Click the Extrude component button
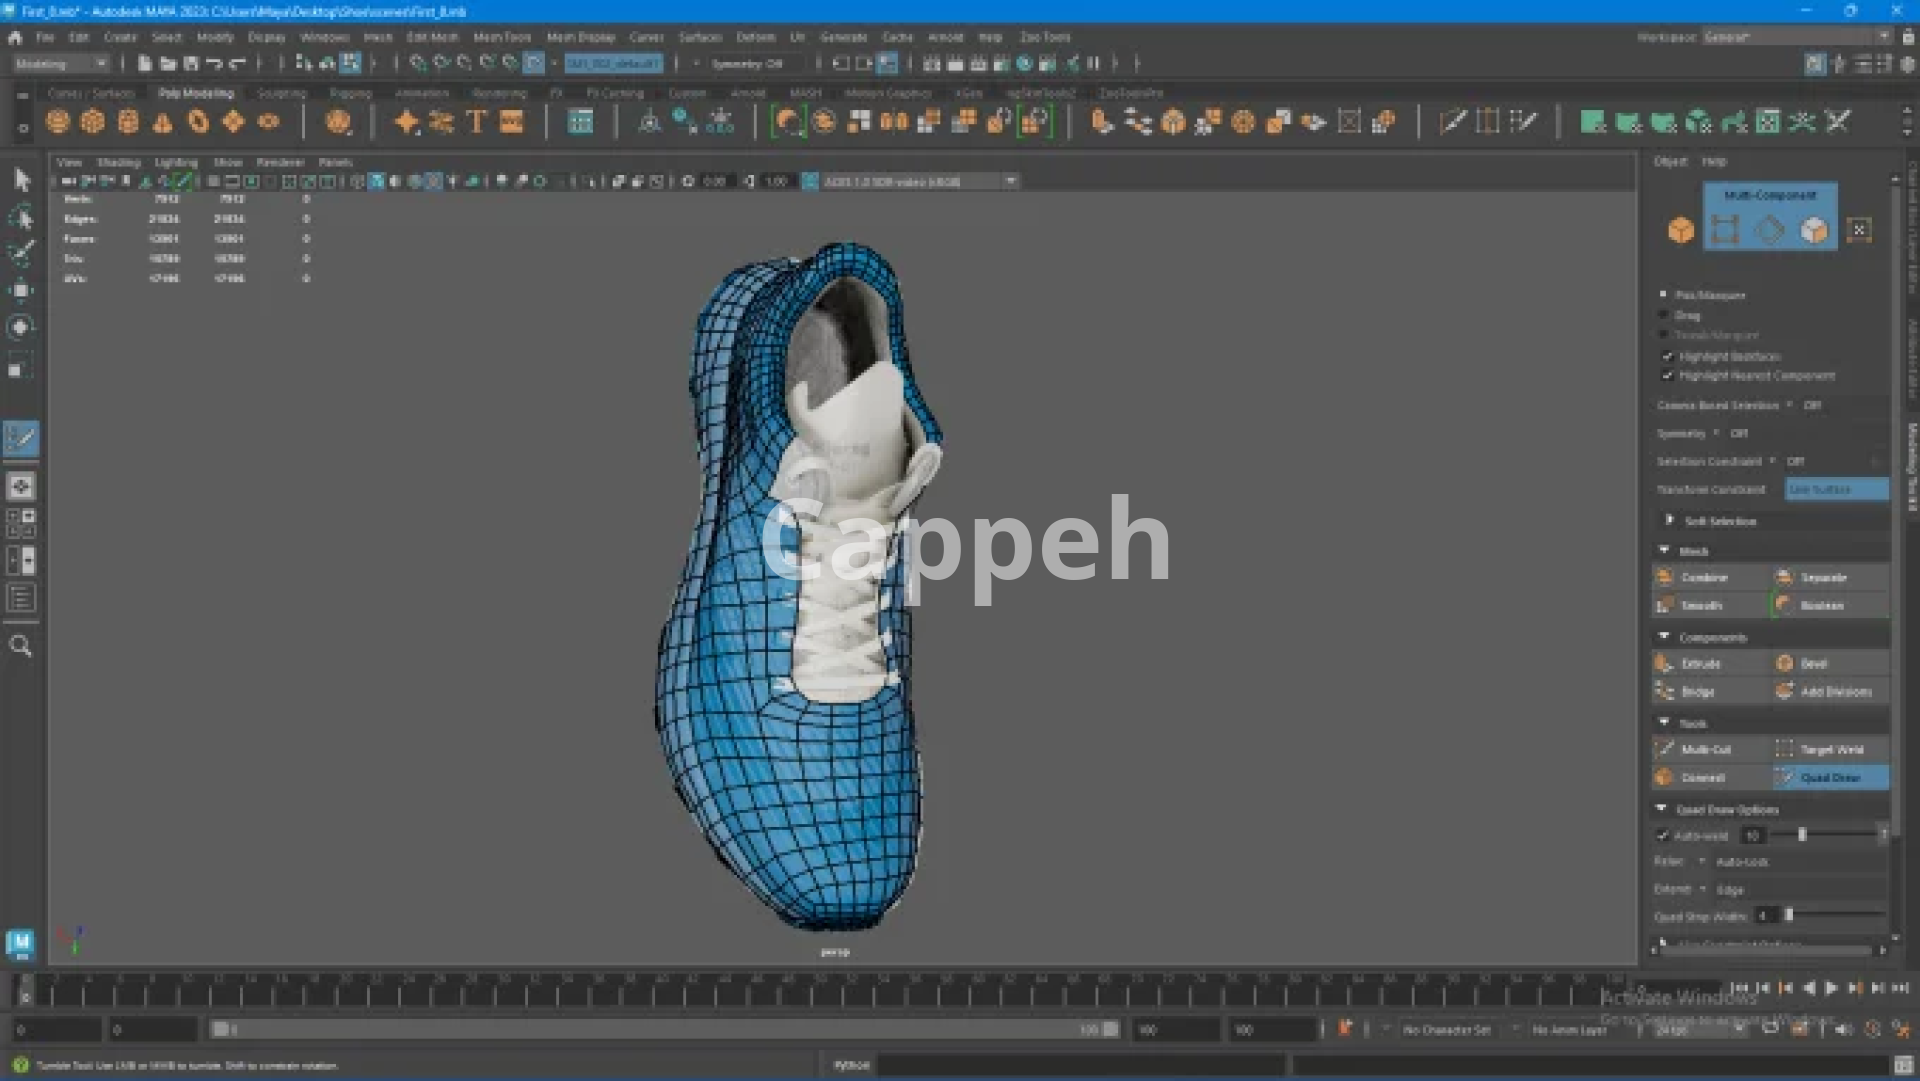The height and width of the screenshot is (1081, 1920). coord(1700,664)
